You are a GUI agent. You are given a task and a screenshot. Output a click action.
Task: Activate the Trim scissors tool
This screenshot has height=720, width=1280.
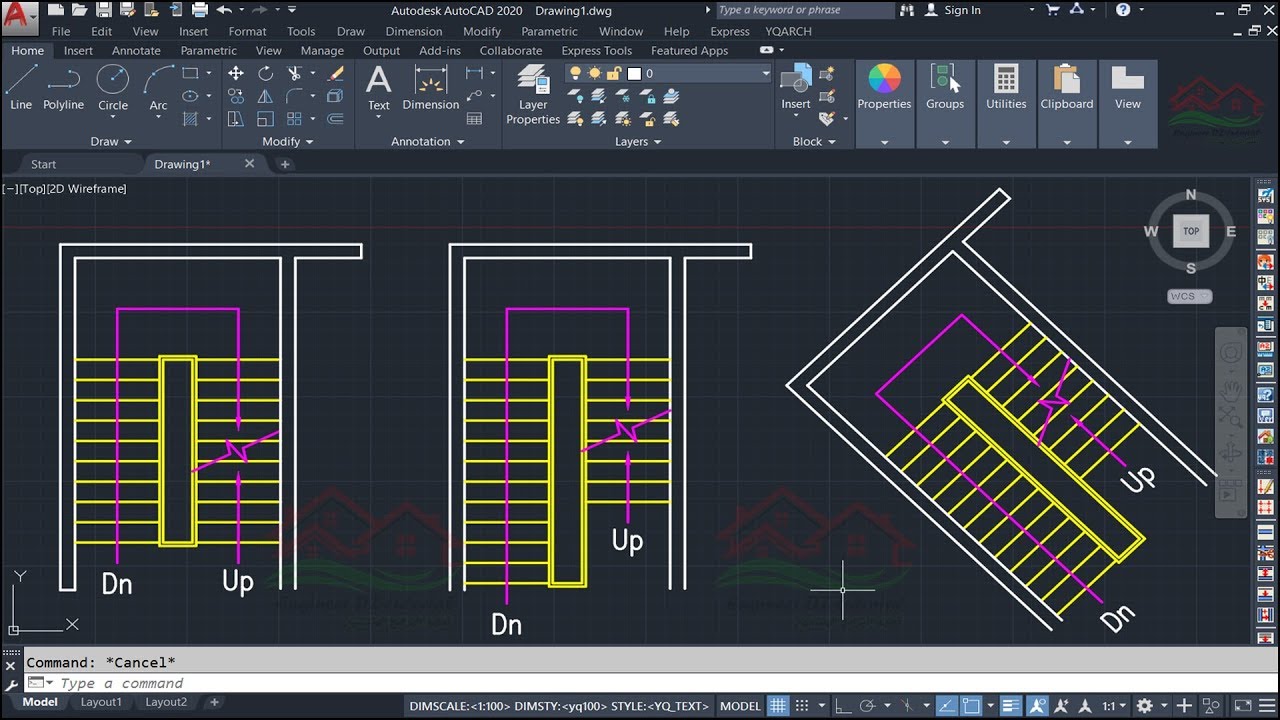(x=294, y=73)
